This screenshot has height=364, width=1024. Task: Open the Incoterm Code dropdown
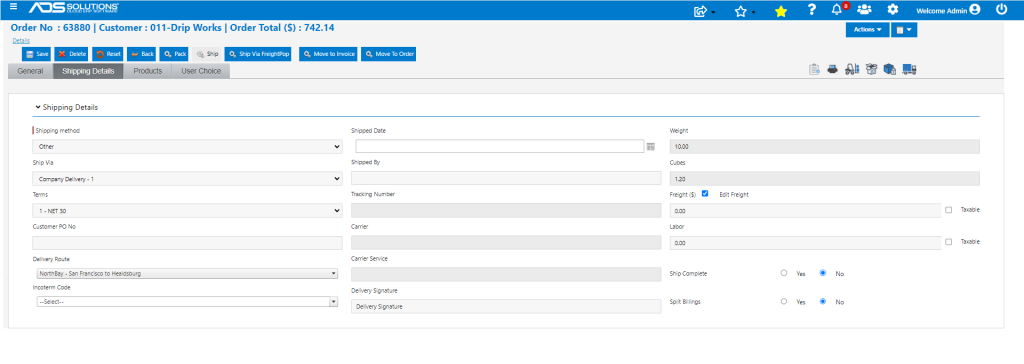coord(187,302)
